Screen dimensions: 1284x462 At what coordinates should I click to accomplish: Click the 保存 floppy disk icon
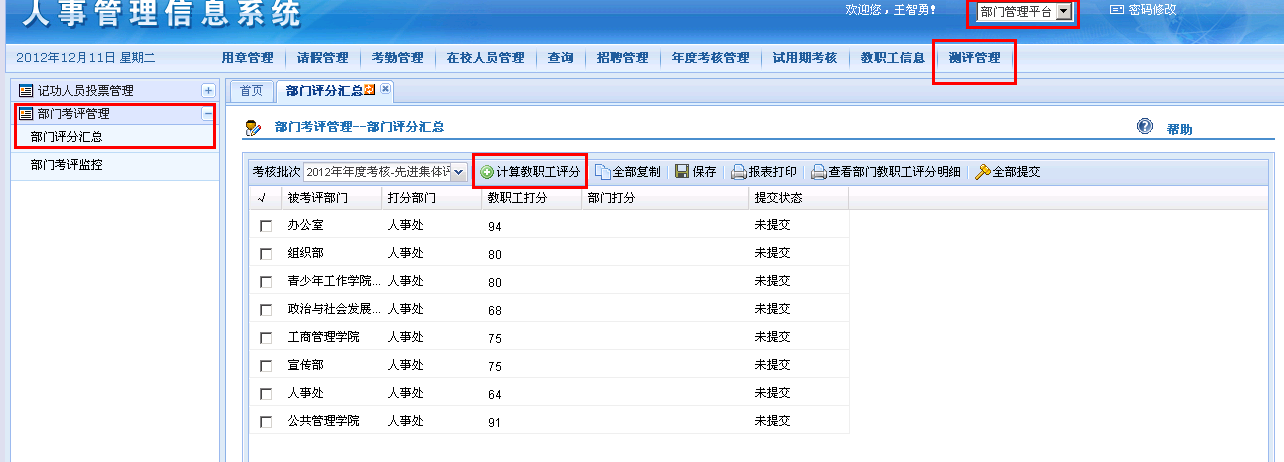[682, 172]
